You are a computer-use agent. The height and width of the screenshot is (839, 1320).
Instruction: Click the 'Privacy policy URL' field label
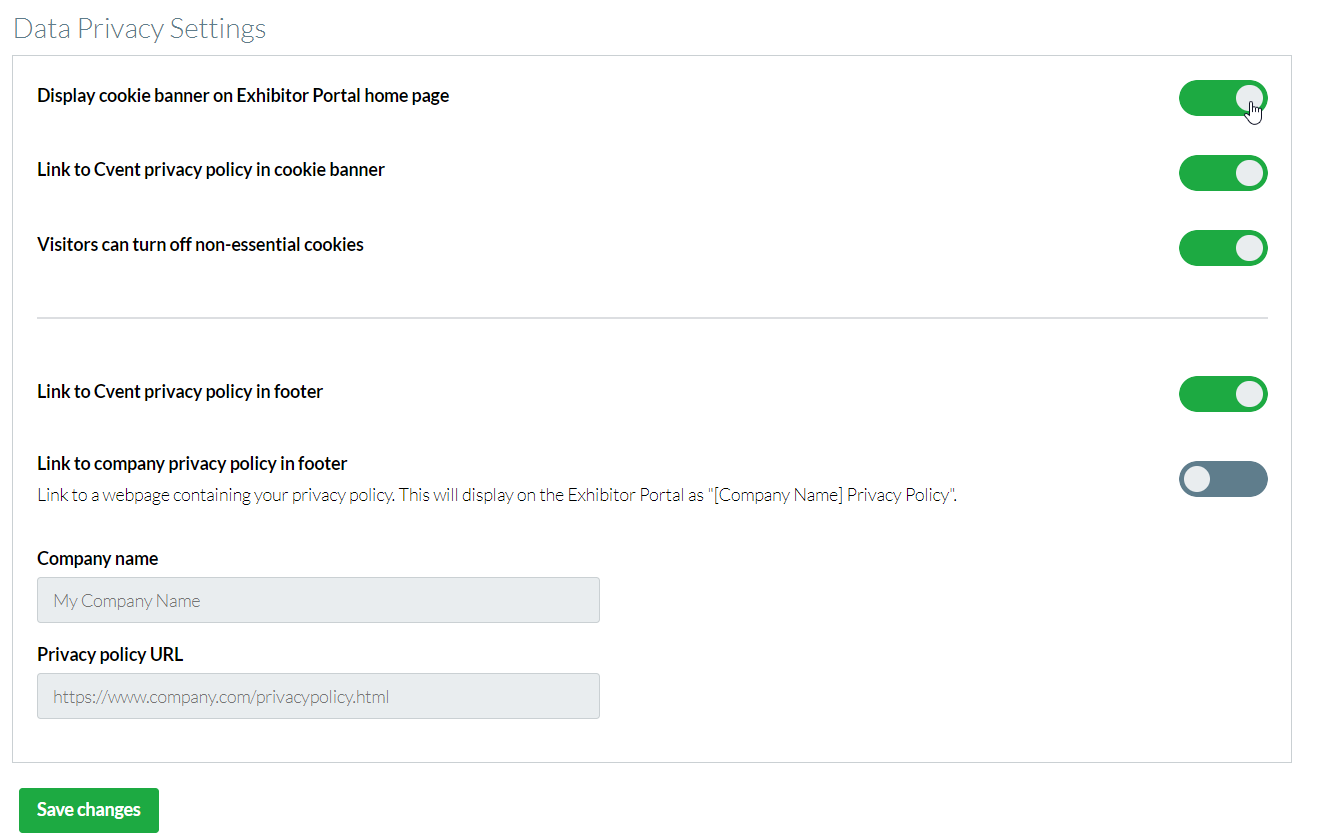tap(110, 655)
